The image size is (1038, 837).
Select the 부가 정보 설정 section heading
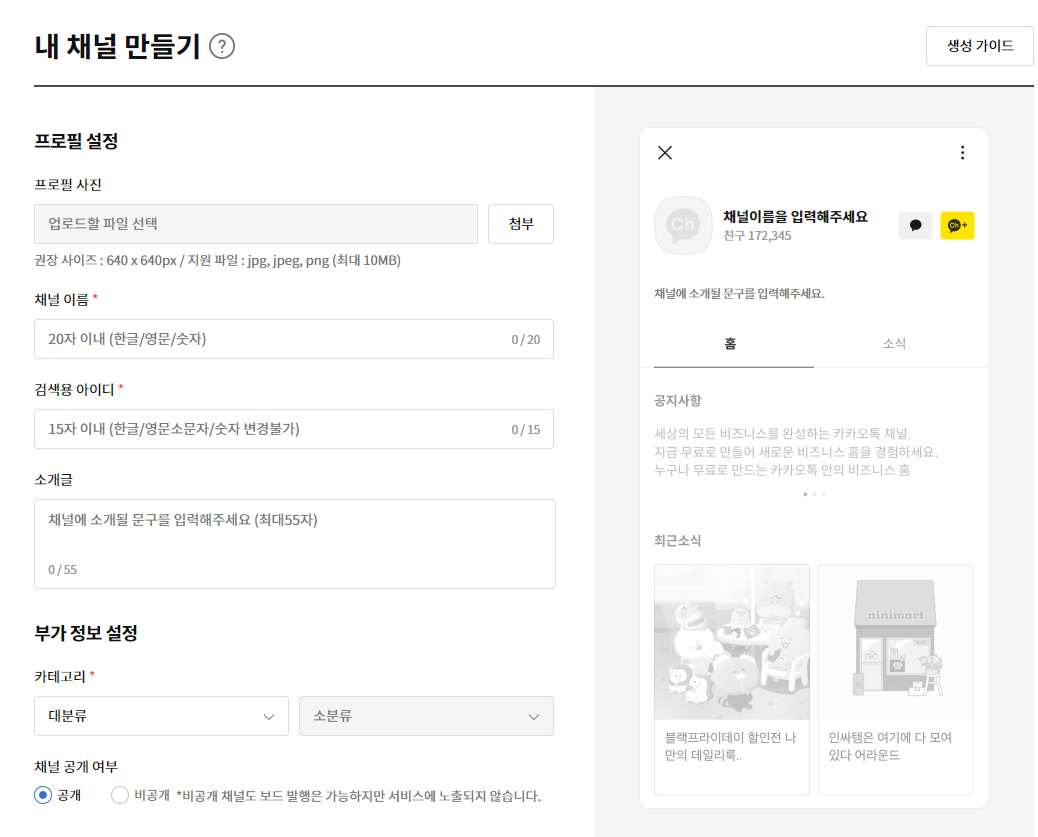point(86,633)
